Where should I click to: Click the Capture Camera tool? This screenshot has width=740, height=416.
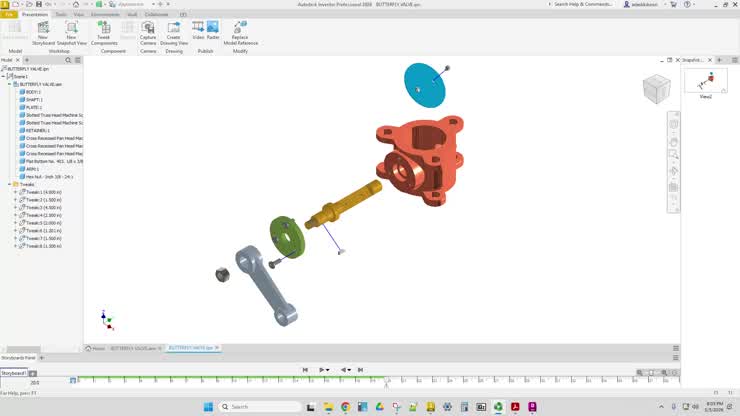[148, 33]
